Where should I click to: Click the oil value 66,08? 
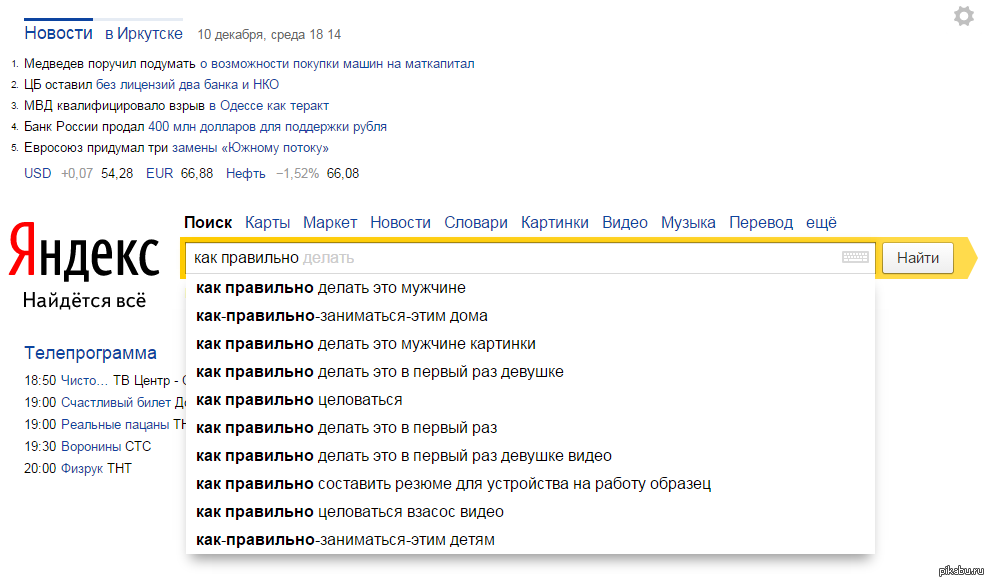pyautogui.click(x=342, y=173)
